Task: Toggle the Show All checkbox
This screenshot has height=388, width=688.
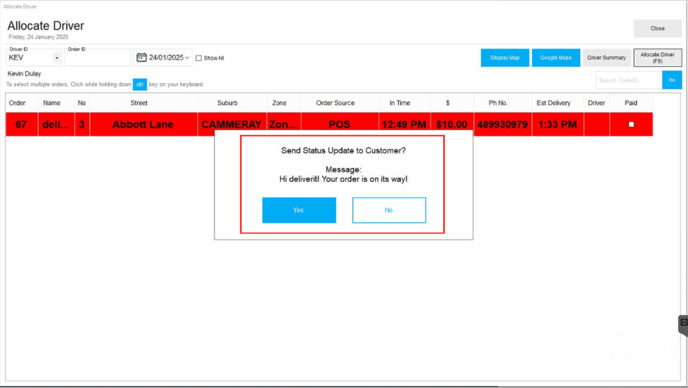Action: click(x=199, y=58)
